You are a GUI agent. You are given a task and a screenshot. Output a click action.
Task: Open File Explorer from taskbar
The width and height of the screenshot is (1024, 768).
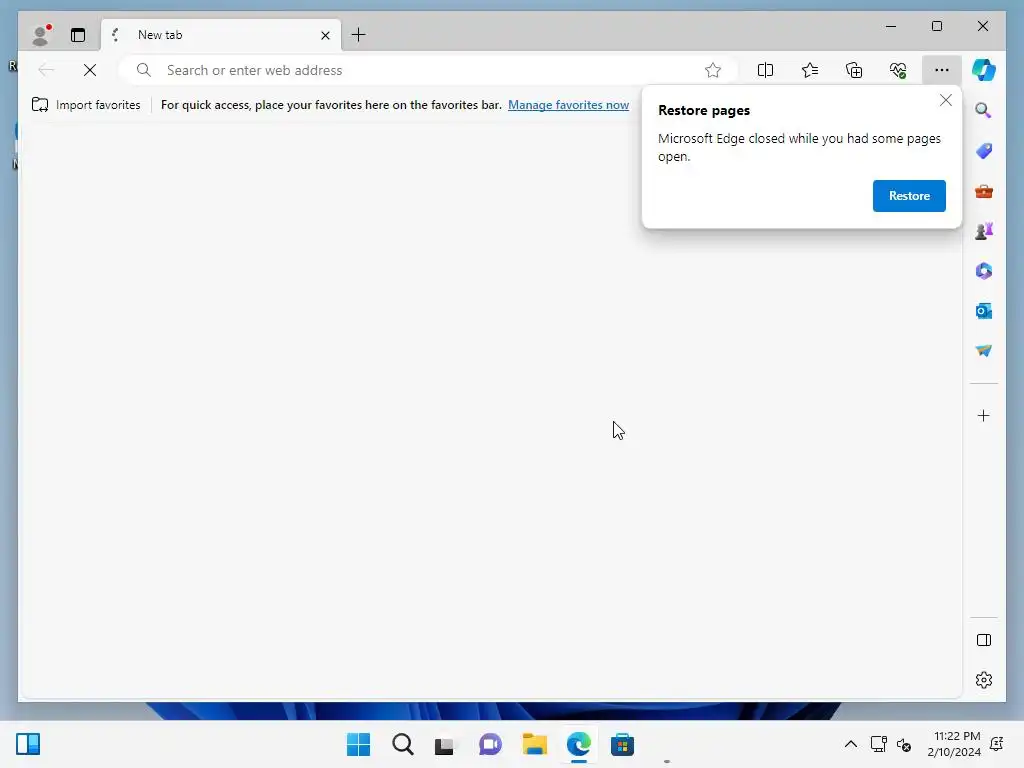click(x=534, y=744)
